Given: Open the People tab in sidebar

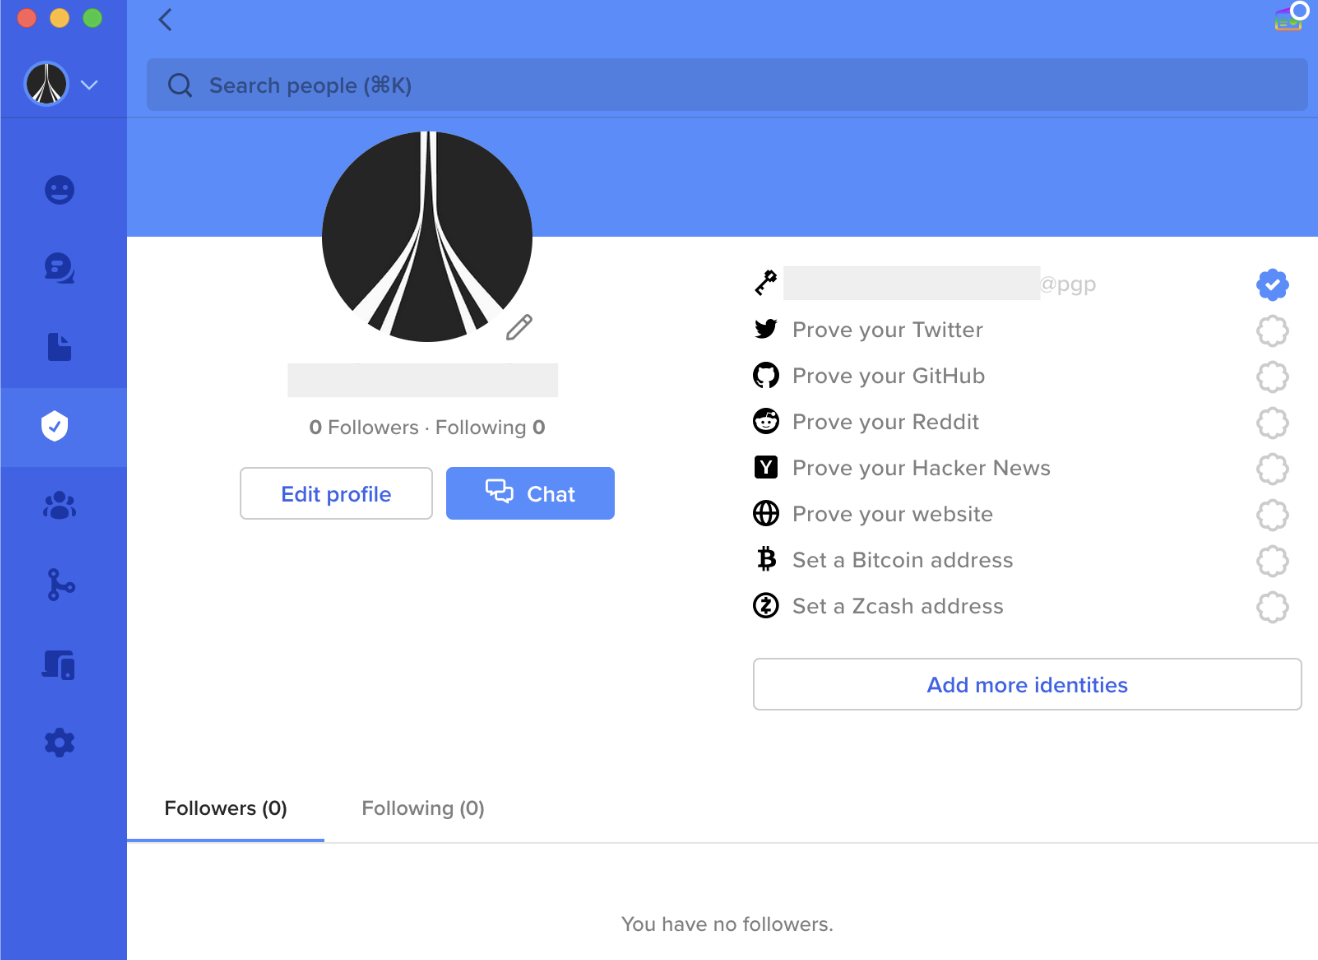Looking at the screenshot, I should coord(60,190).
